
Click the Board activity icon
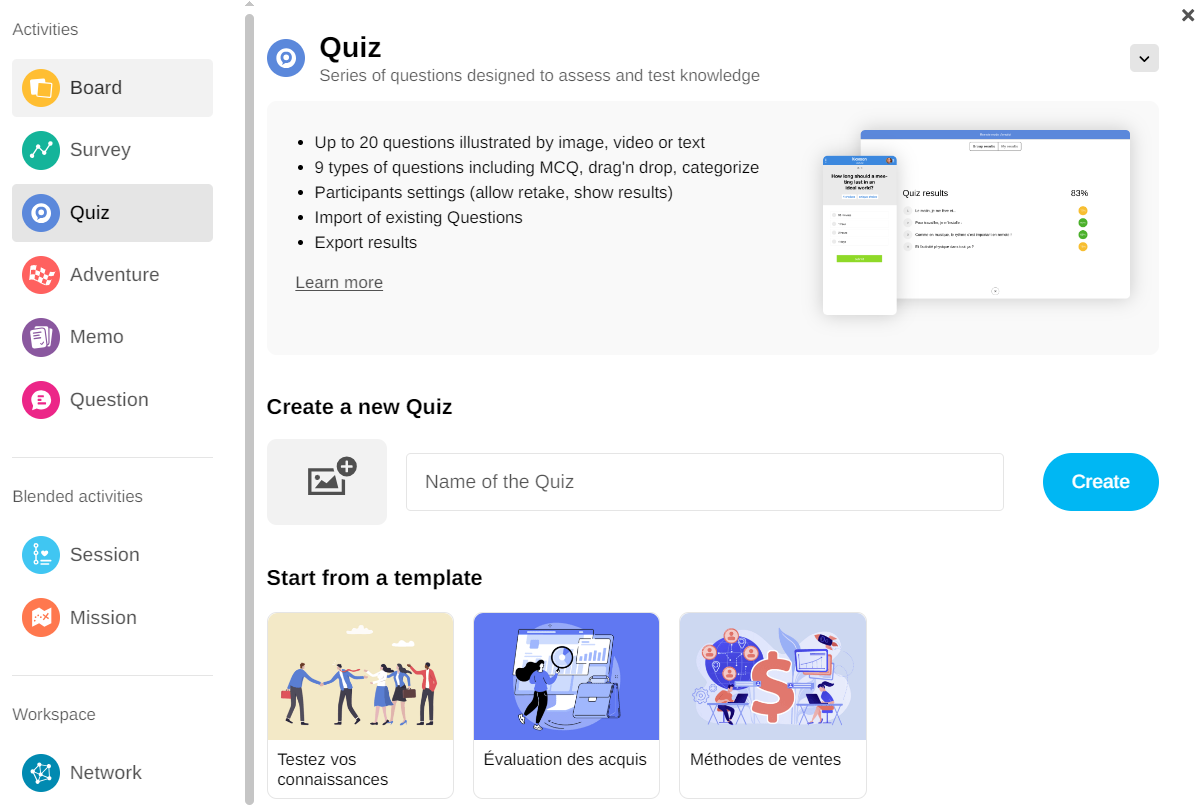click(41, 88)
